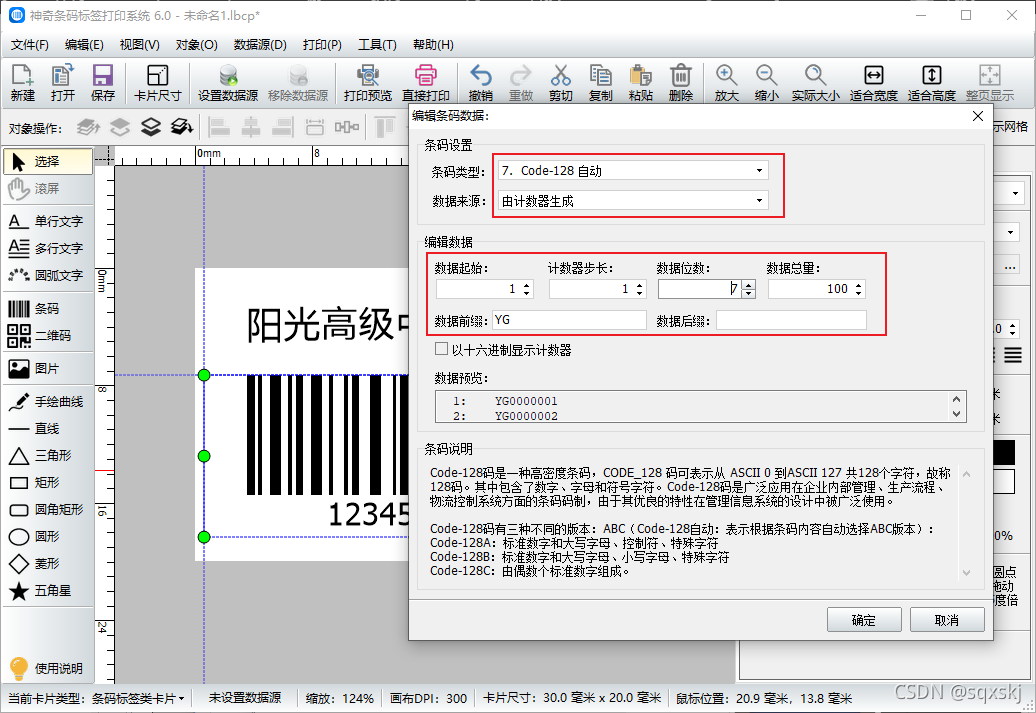Image resolution: width=1036 pixels, height=713 pixels.
Task: Select the 圆角矩形 rounded rectangle tool
Action: coord(48,509)
